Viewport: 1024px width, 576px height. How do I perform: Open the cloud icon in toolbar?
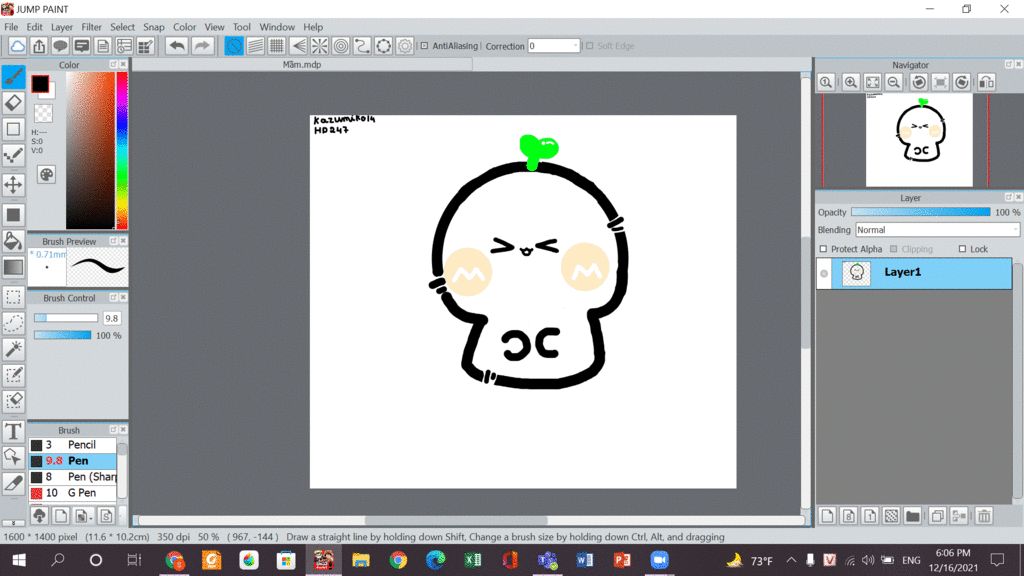18,46
